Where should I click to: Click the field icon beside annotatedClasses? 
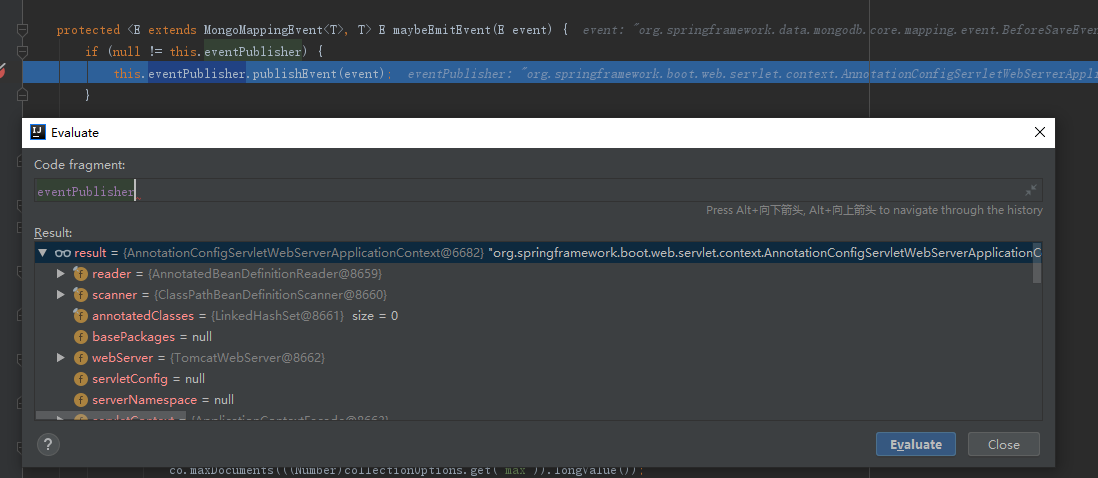coord(80,316)
